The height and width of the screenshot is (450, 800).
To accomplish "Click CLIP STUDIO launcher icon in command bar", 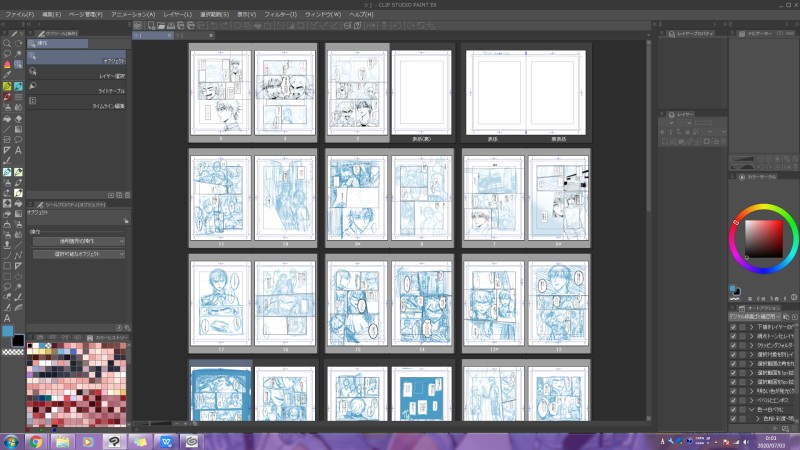I will pyautogui.click(x=138, y=25).
